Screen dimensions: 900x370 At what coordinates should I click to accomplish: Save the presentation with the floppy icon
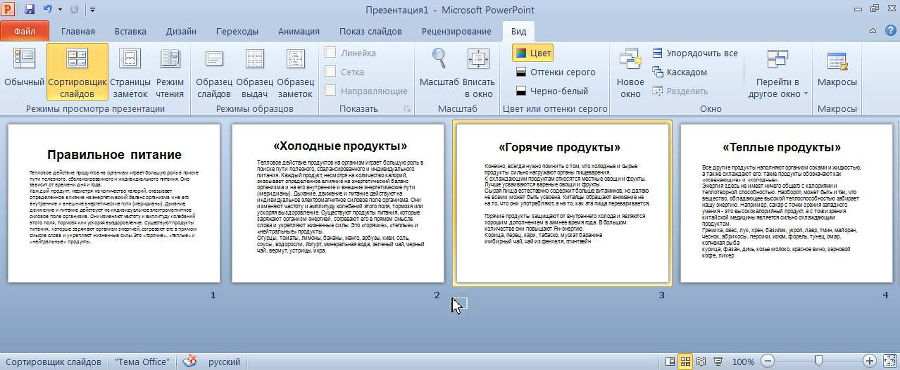point(30,10)
